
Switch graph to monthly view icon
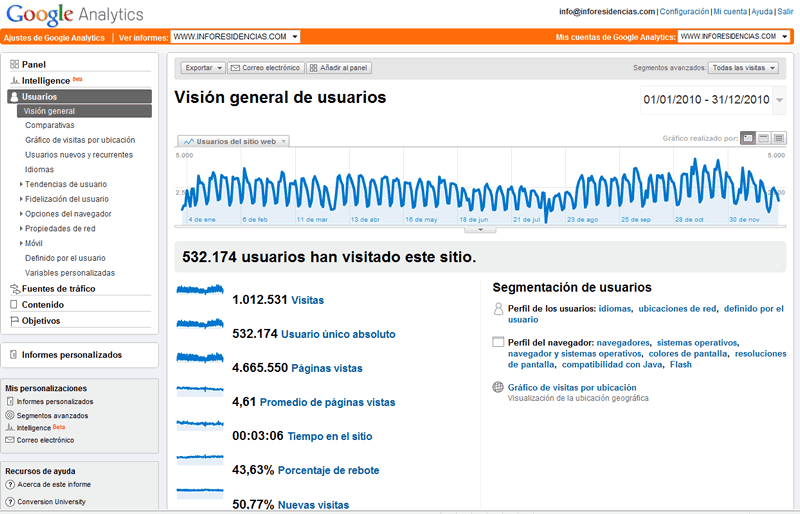pyautogui.click(x=779, y=138)
